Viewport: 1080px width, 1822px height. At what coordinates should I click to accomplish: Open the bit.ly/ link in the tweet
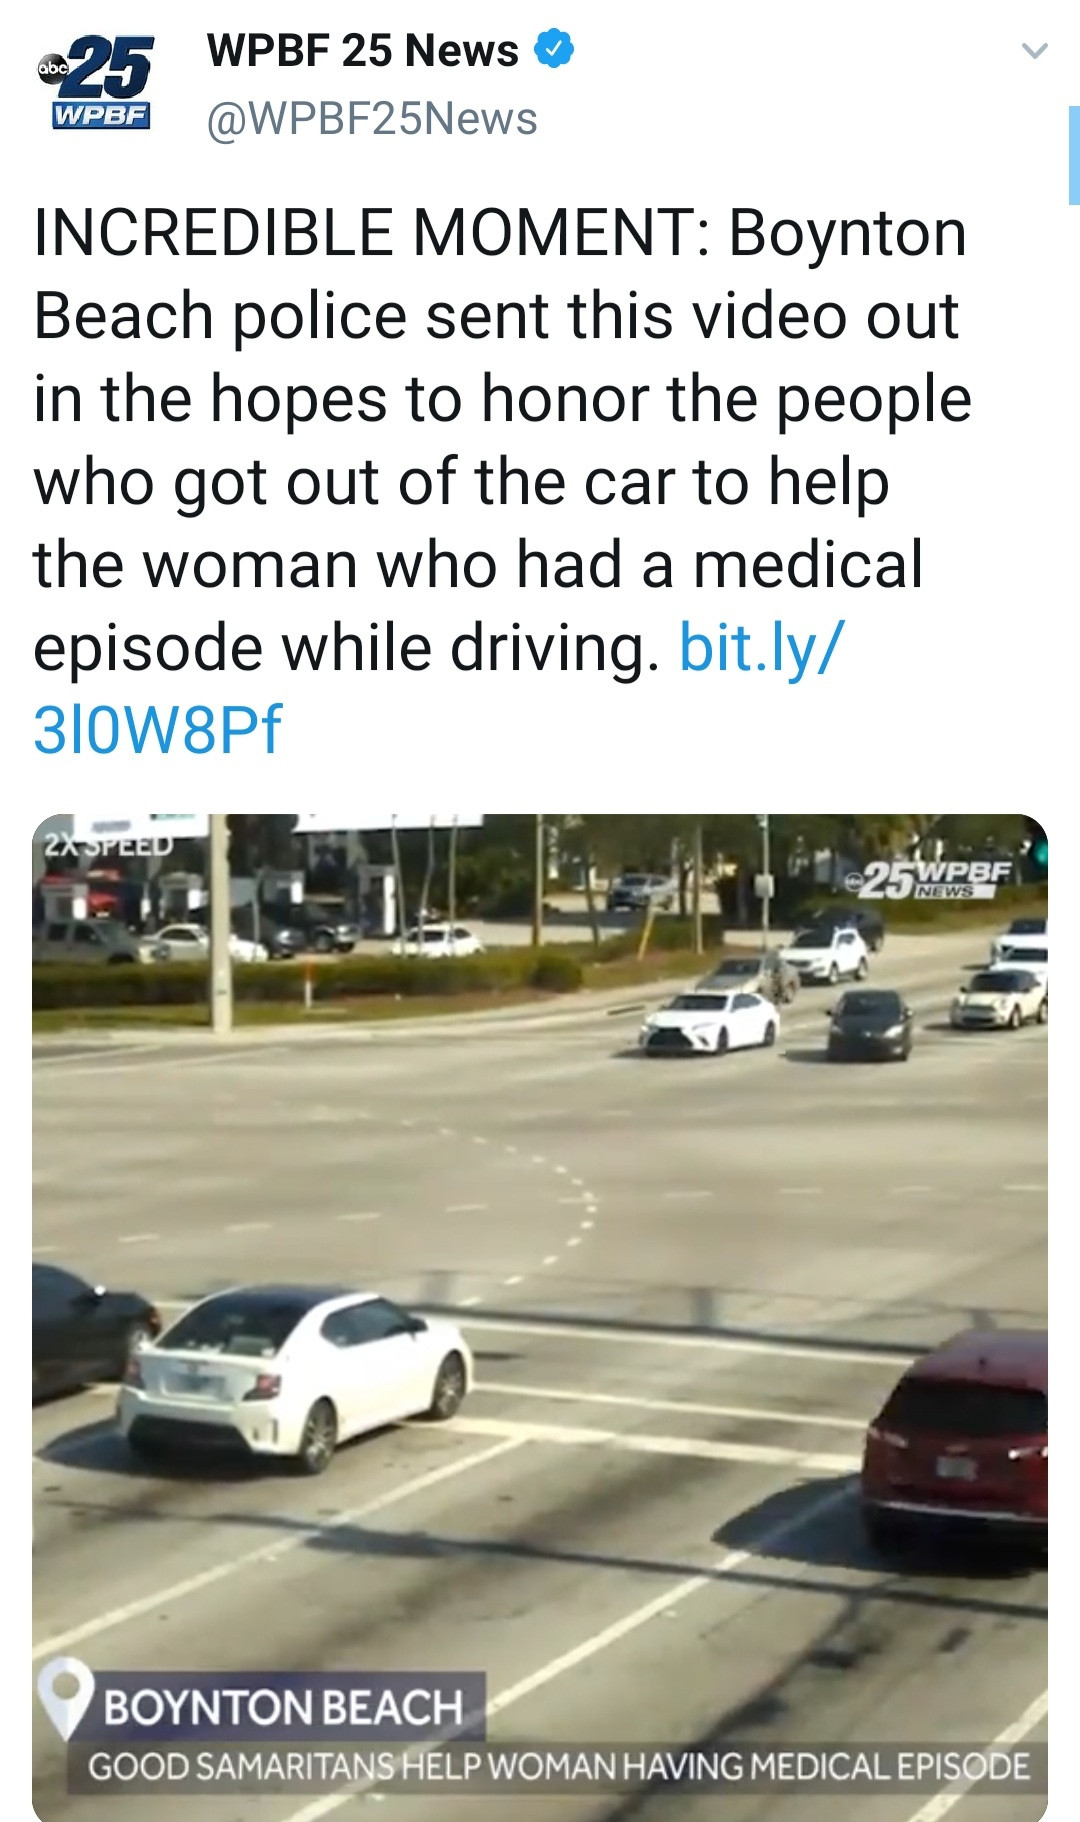[x=762, y=647]
